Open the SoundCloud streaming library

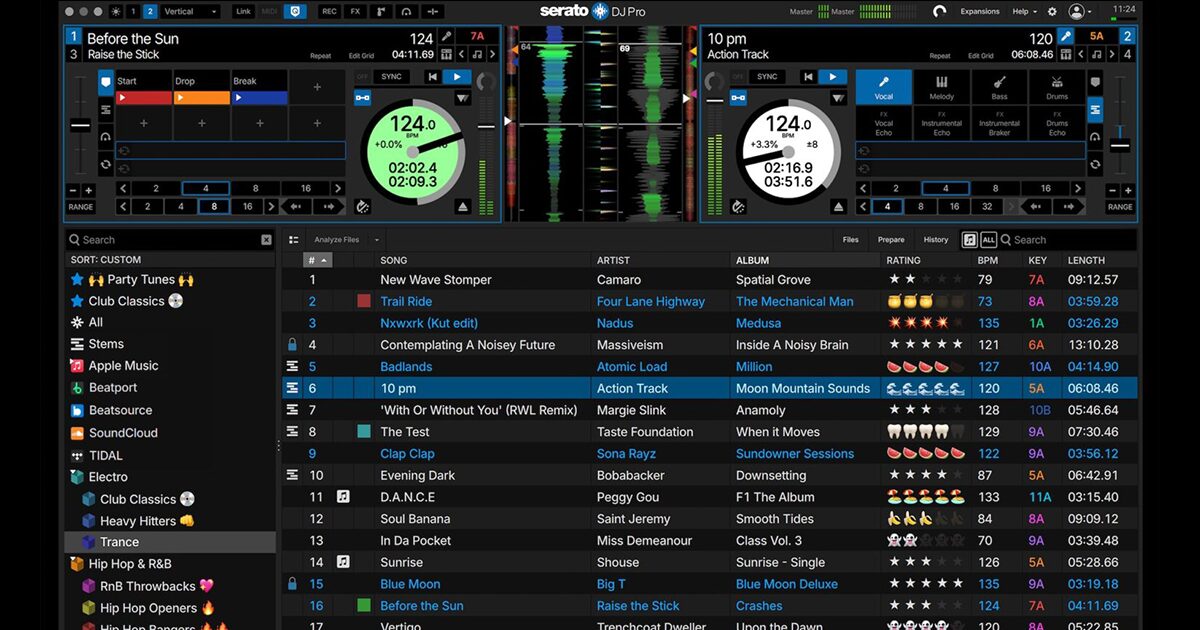click(123, 433)
